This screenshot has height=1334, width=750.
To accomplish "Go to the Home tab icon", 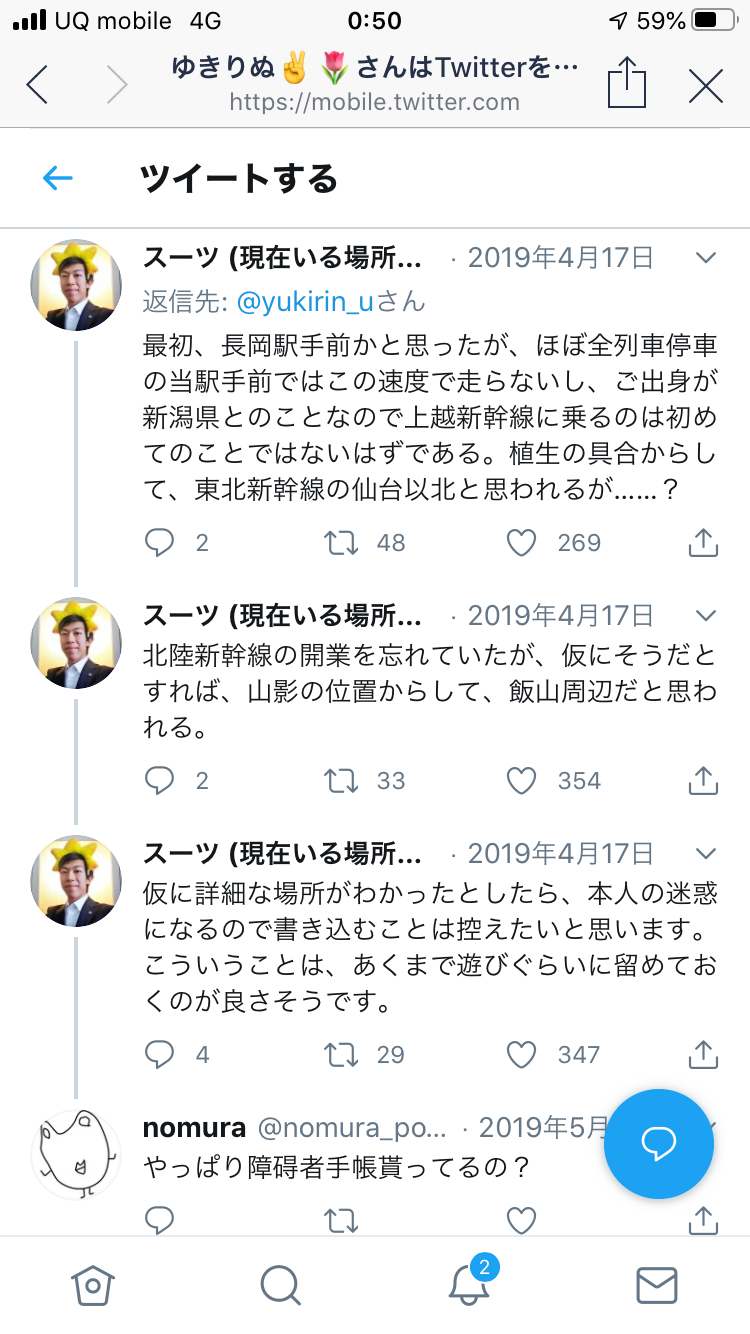I will tap(92, 1284).
